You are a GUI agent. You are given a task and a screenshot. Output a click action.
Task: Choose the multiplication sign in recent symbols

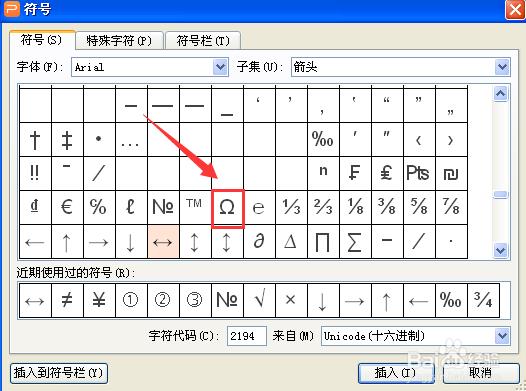291,300
